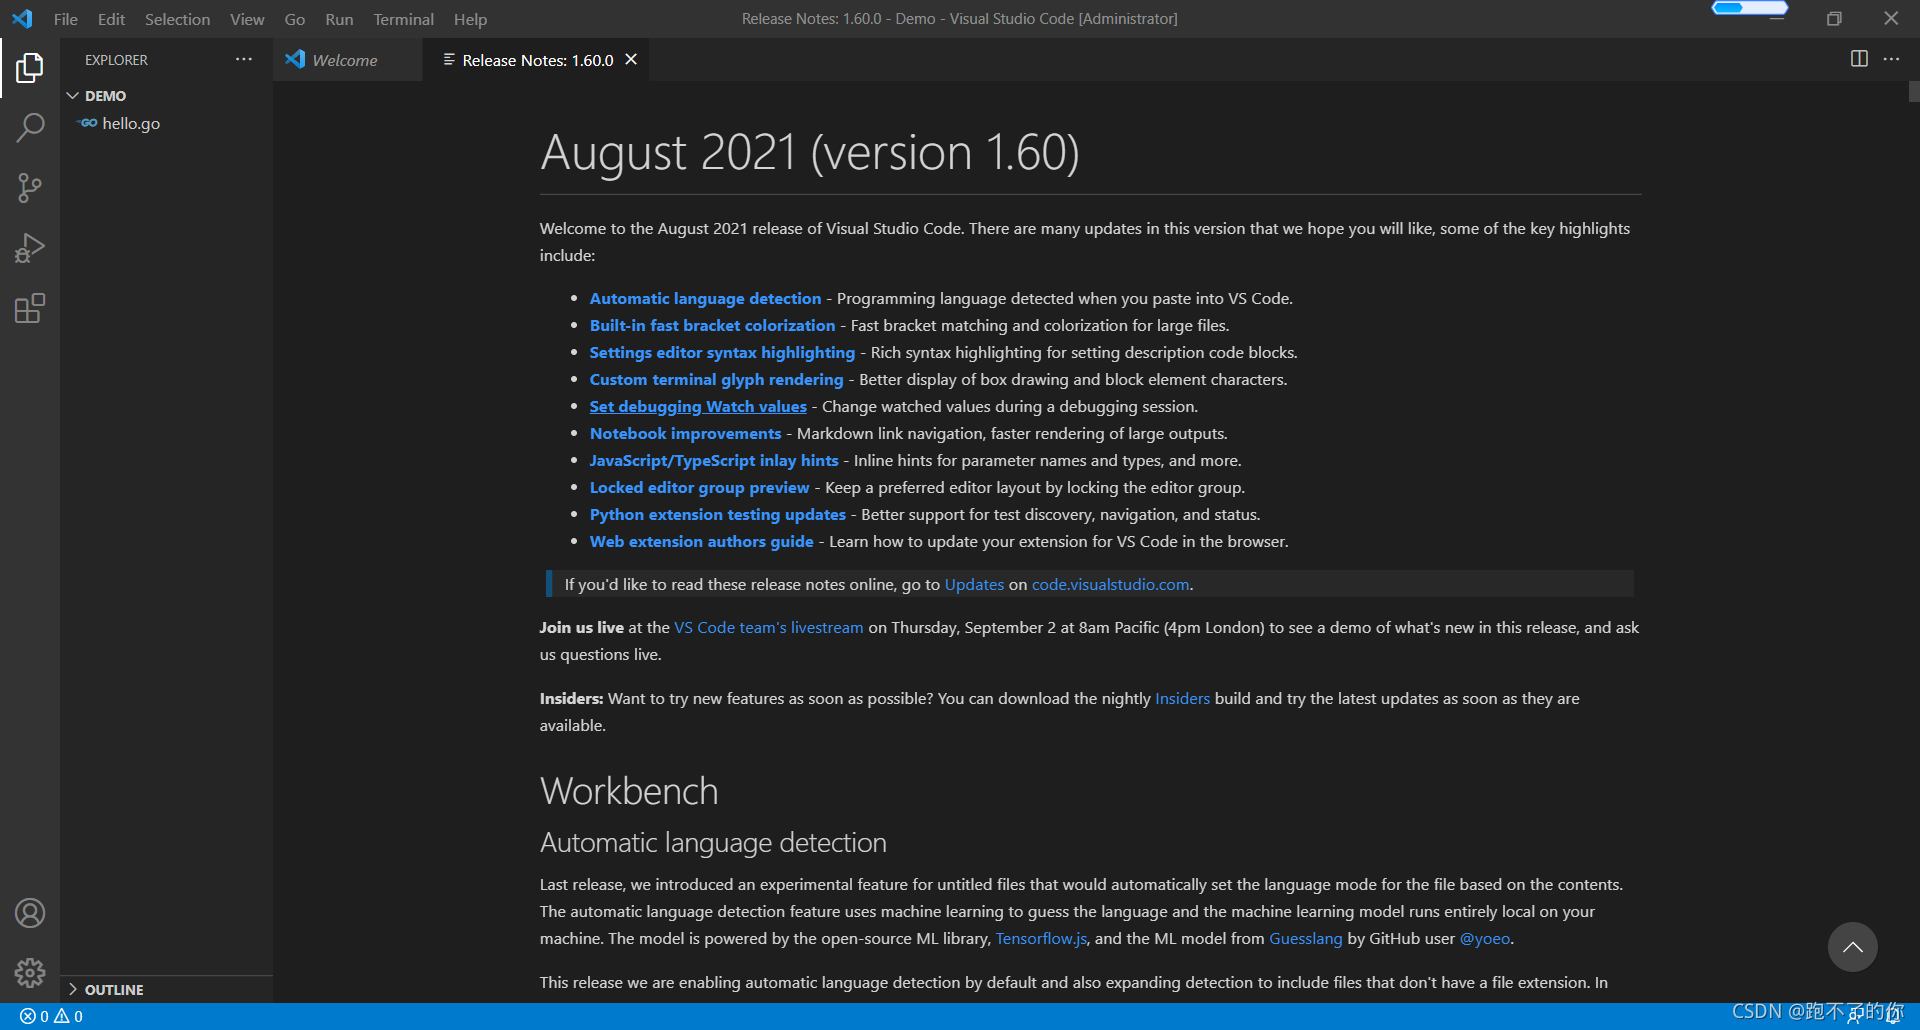Open the Tensorflow.js link

(1040, 938)
